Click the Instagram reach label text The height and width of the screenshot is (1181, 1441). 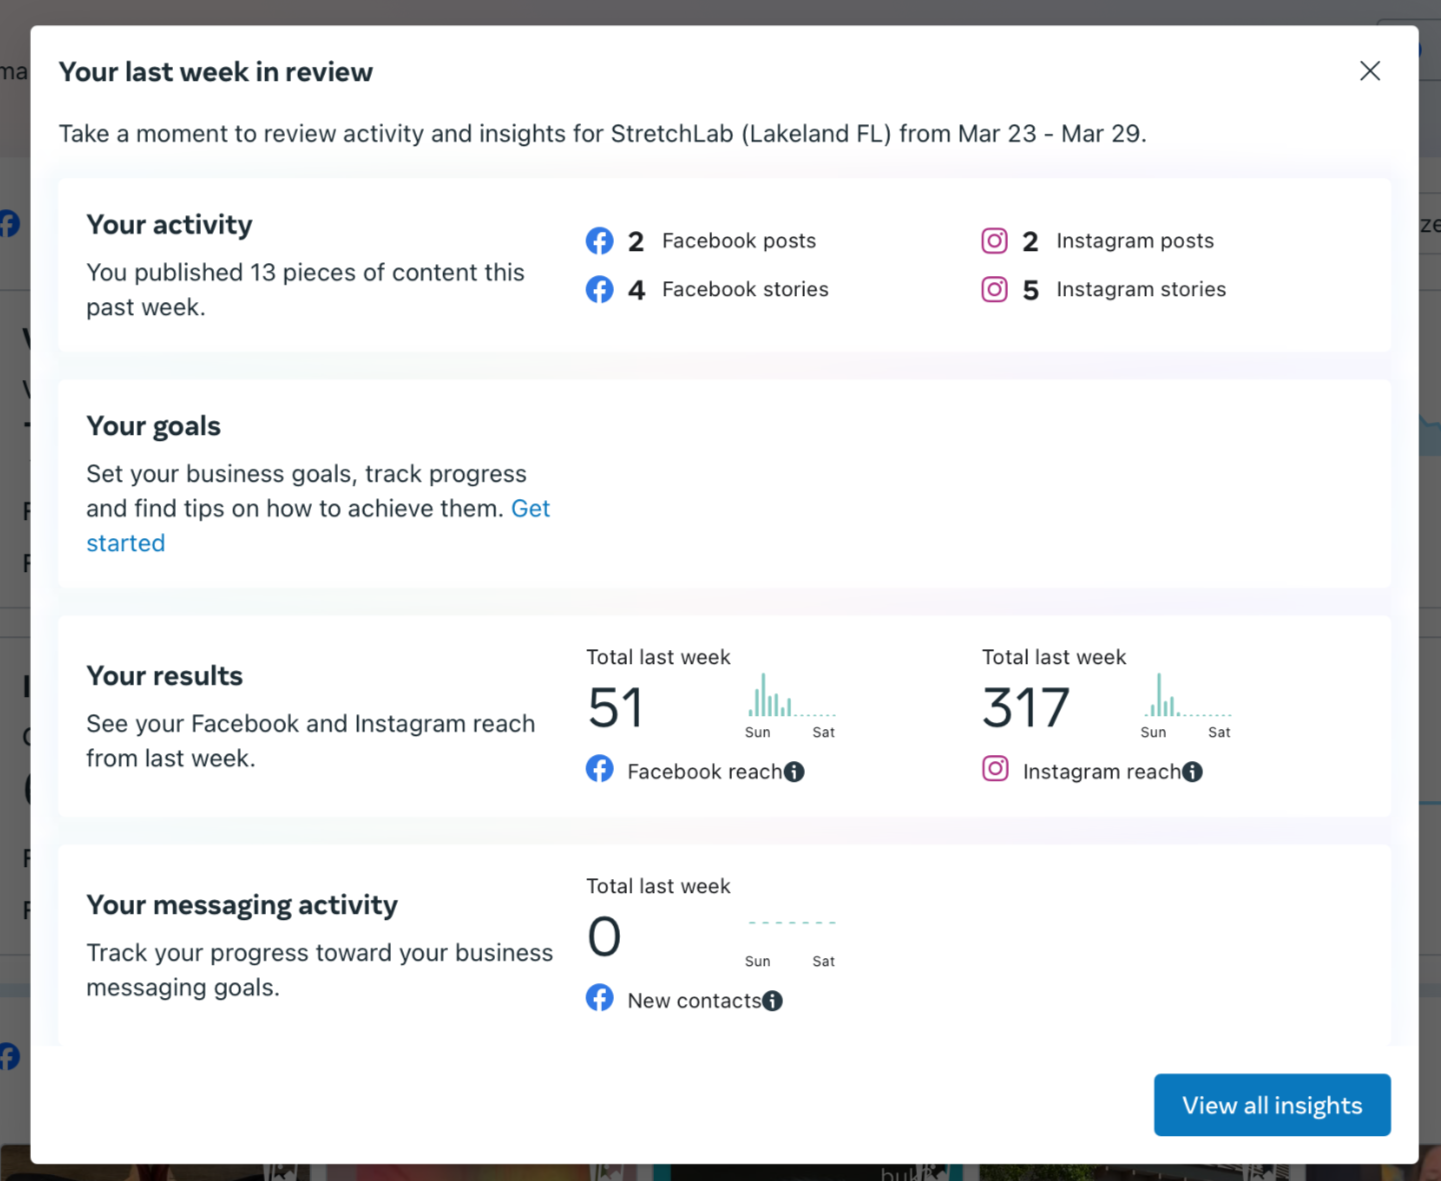(1101, 772)
